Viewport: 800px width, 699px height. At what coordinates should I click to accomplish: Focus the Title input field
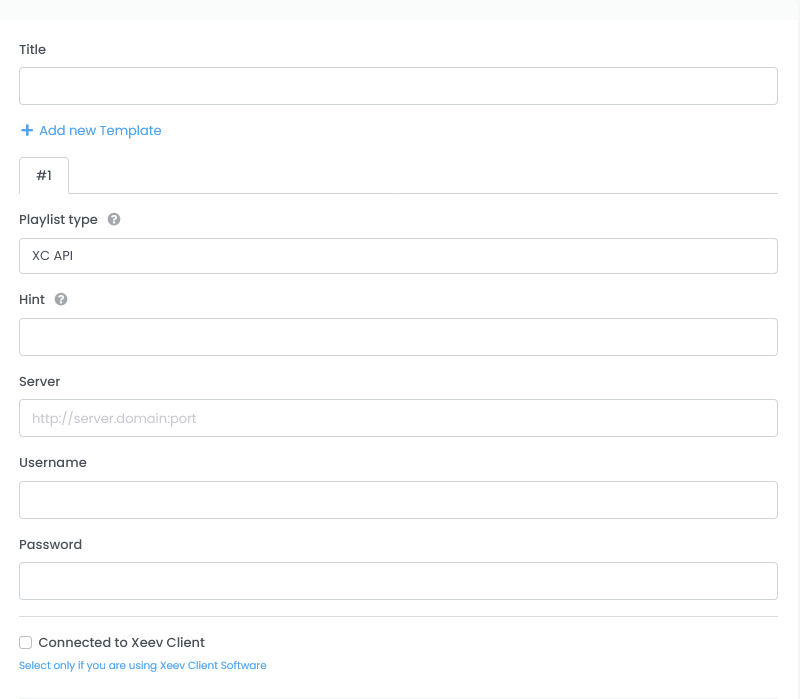click(x=398, y=86)
